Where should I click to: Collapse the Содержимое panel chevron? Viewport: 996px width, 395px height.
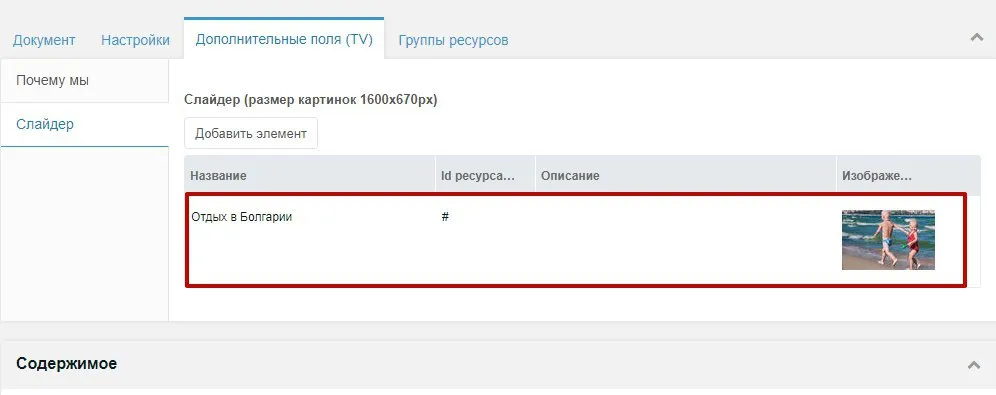click(973, 365)
